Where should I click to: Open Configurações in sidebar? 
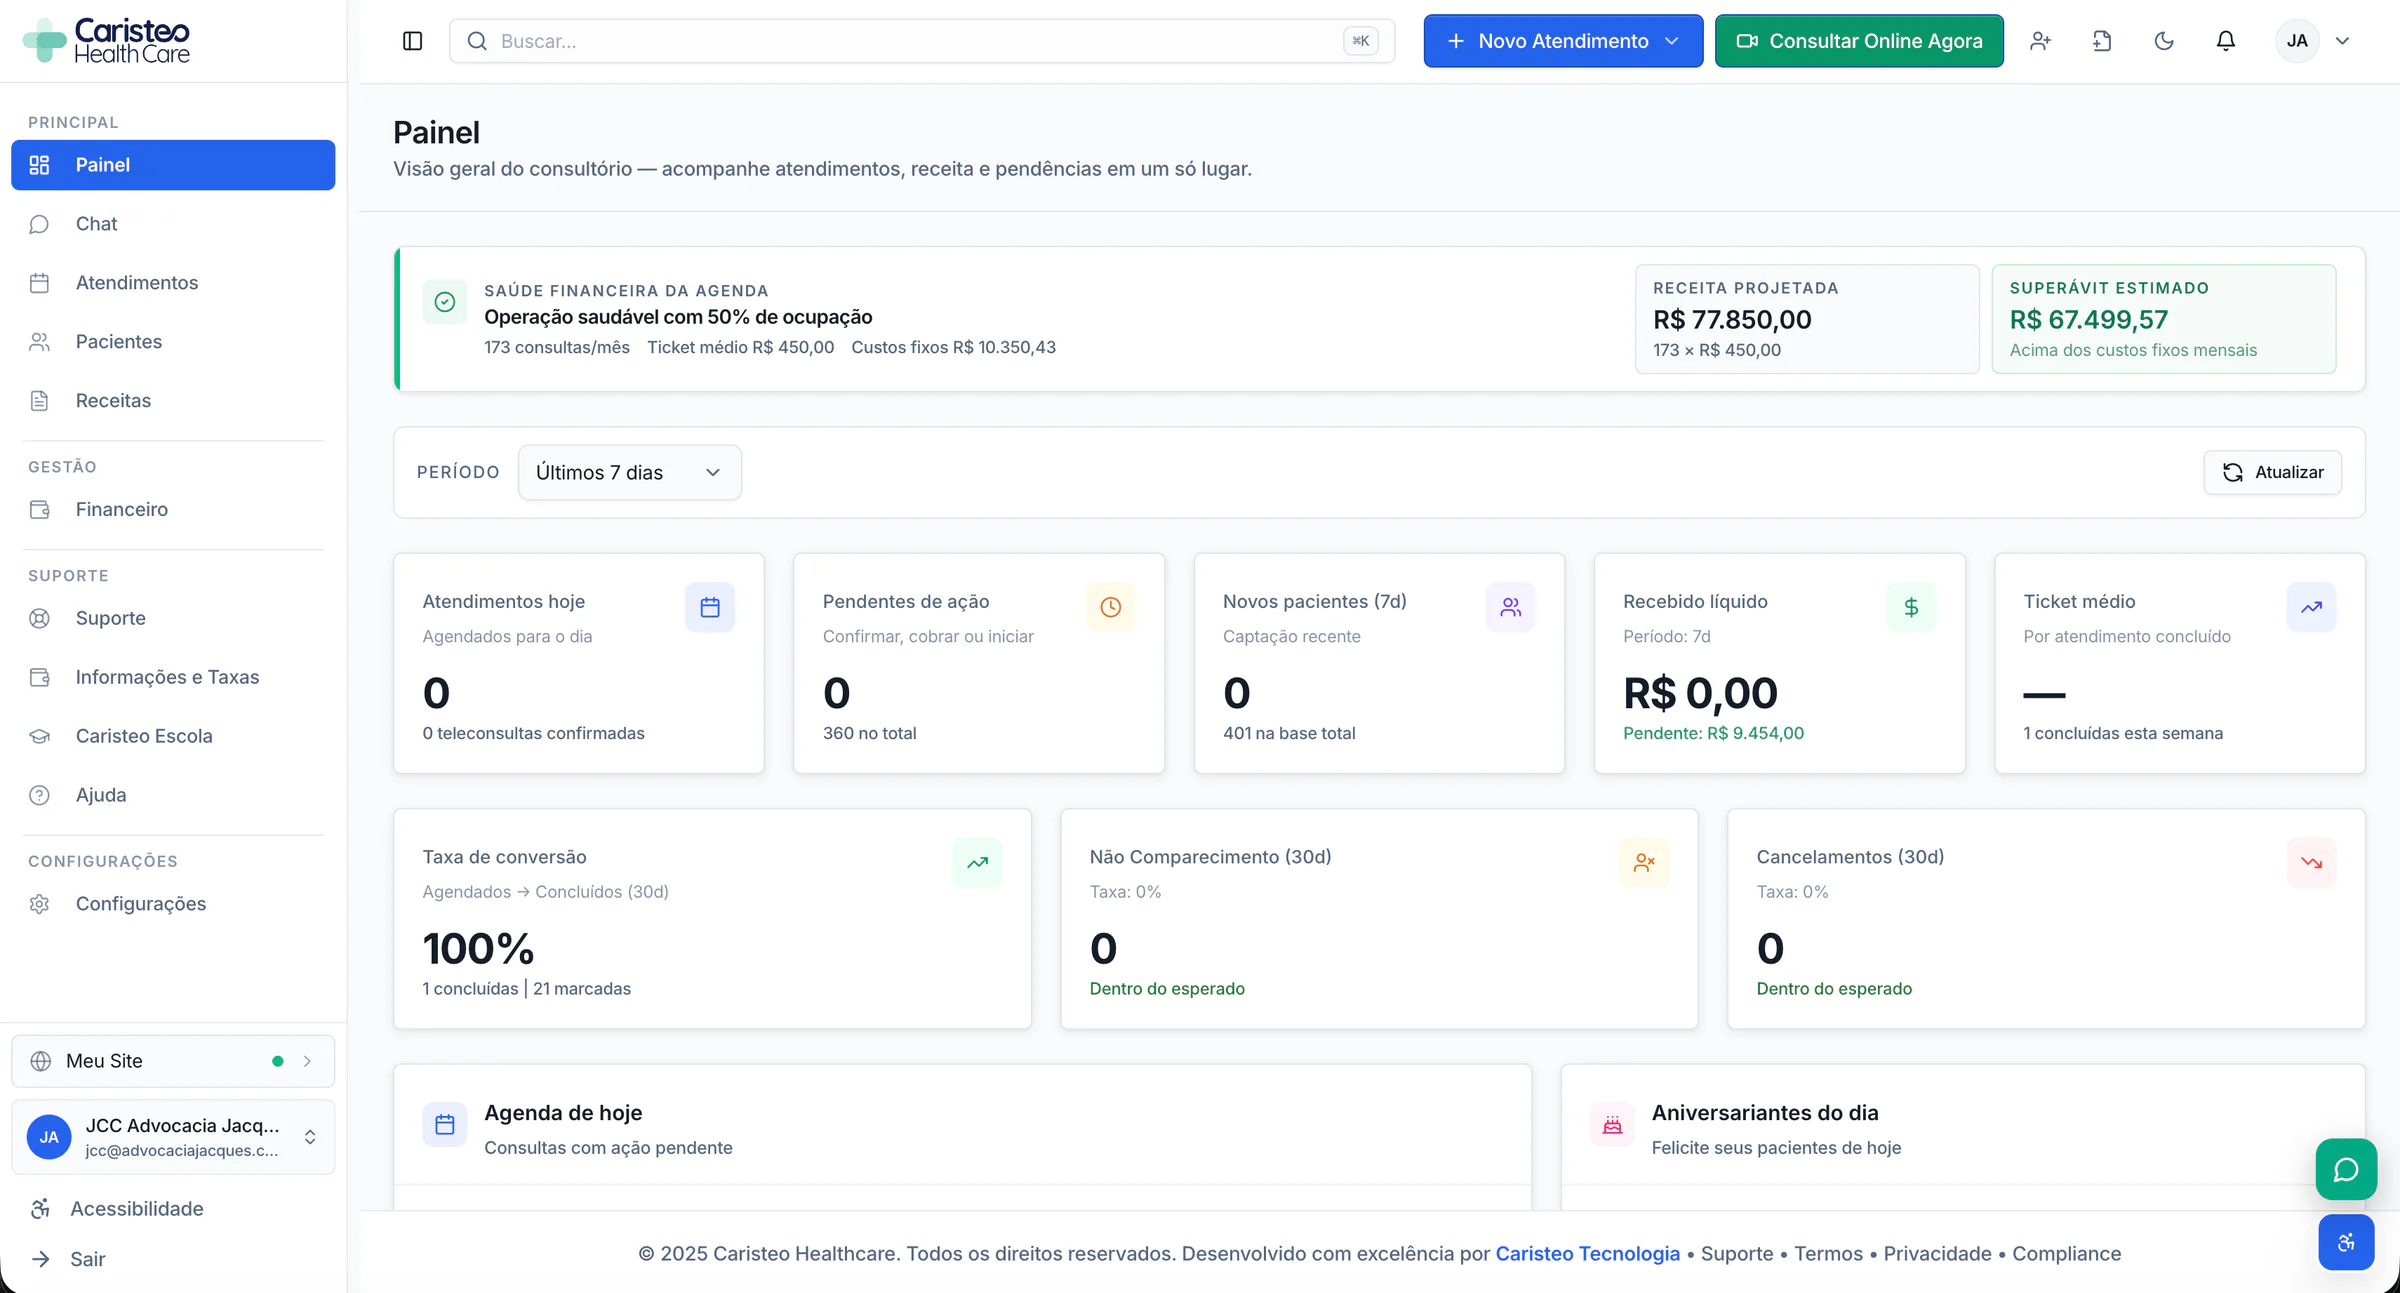pos(173,905)
